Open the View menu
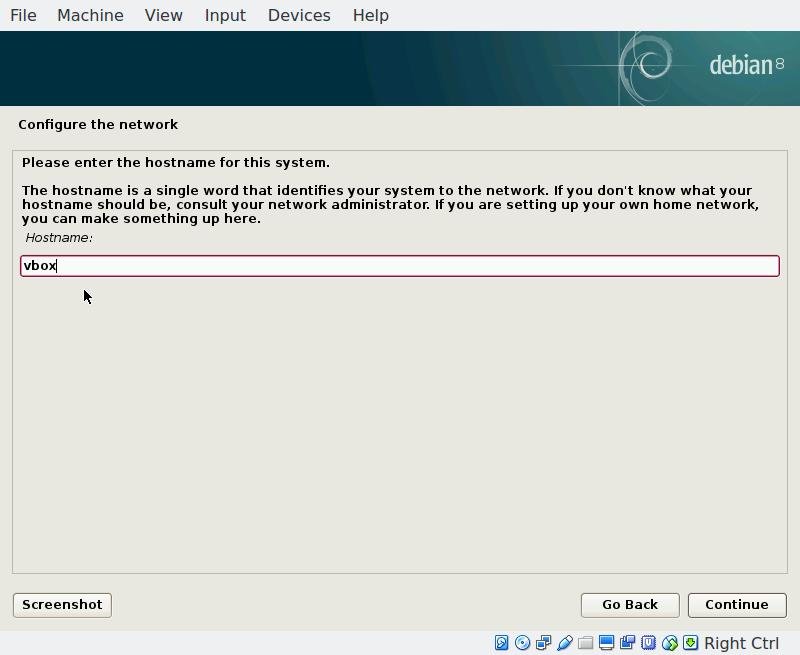800x655 pixels. point(163,15)
